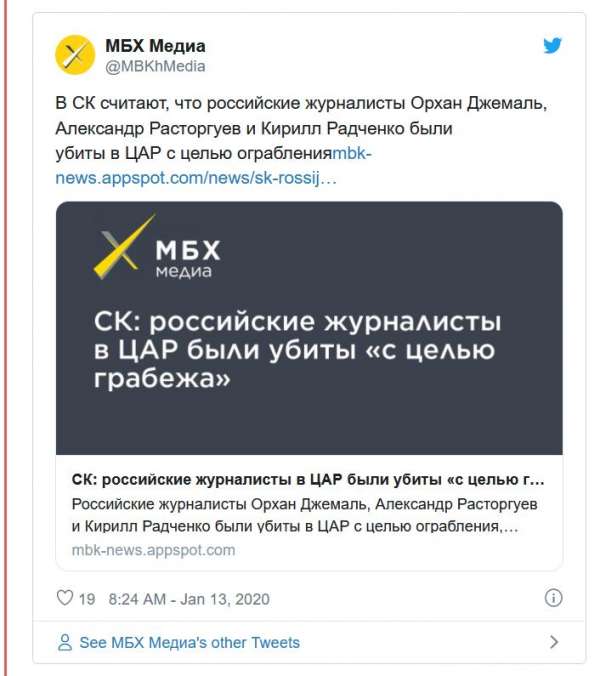The image size is (600, 676).
Task: Click the bold card title below the image
Action: coord(308,477)
